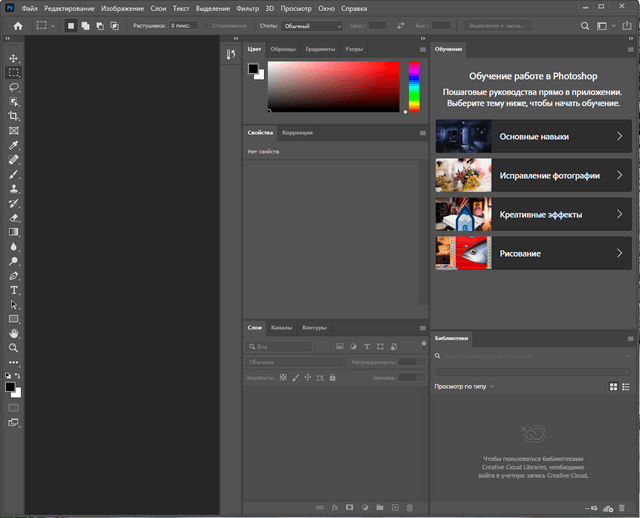Activate the Hand tool

(x=14, y=333)
